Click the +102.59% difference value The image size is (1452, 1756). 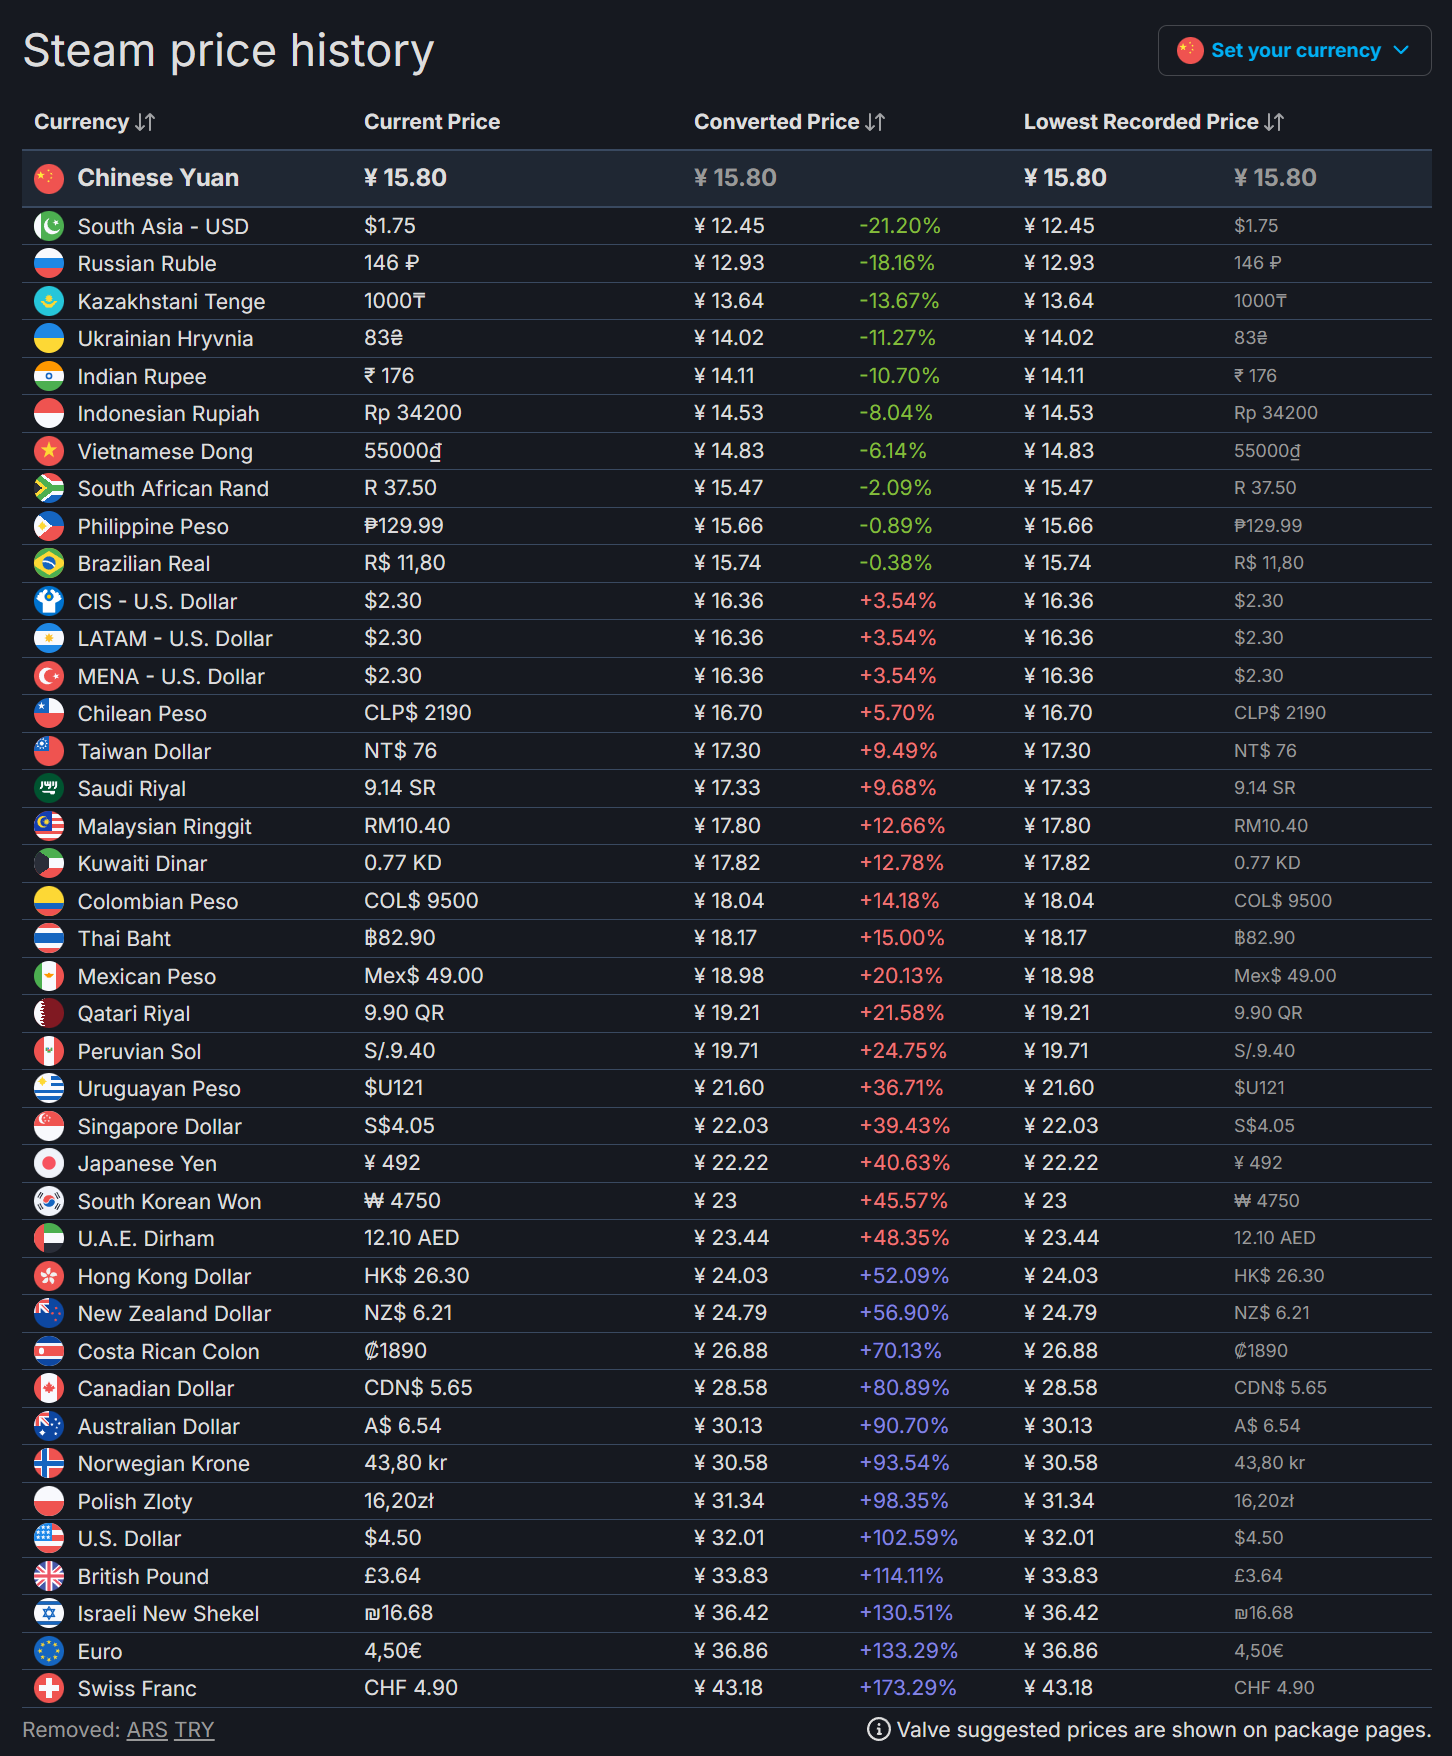pos(908,1538)
